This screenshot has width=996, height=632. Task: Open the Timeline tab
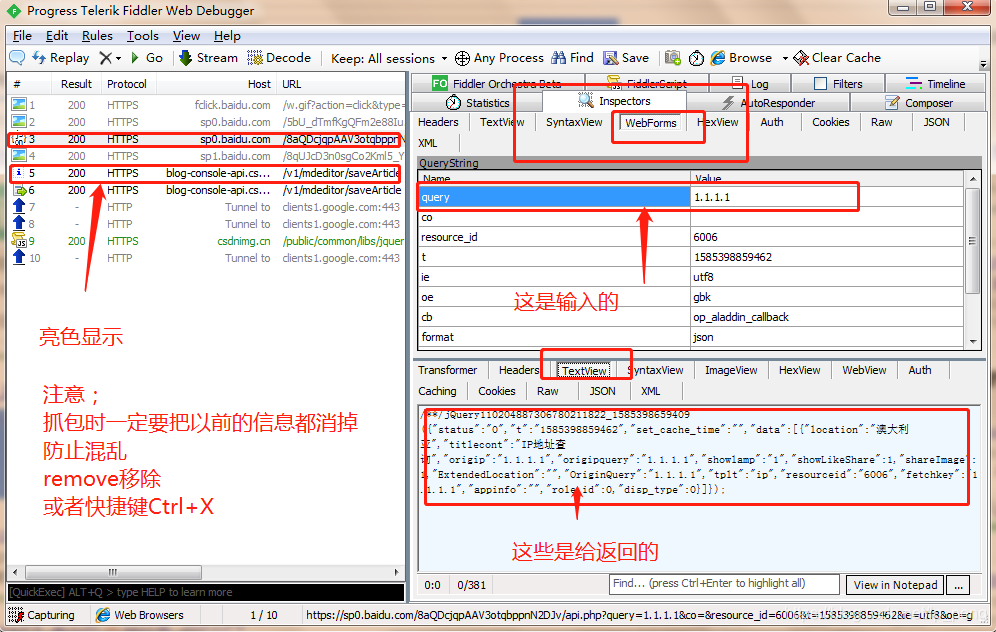pyautogui.click(x=936, y=84)
